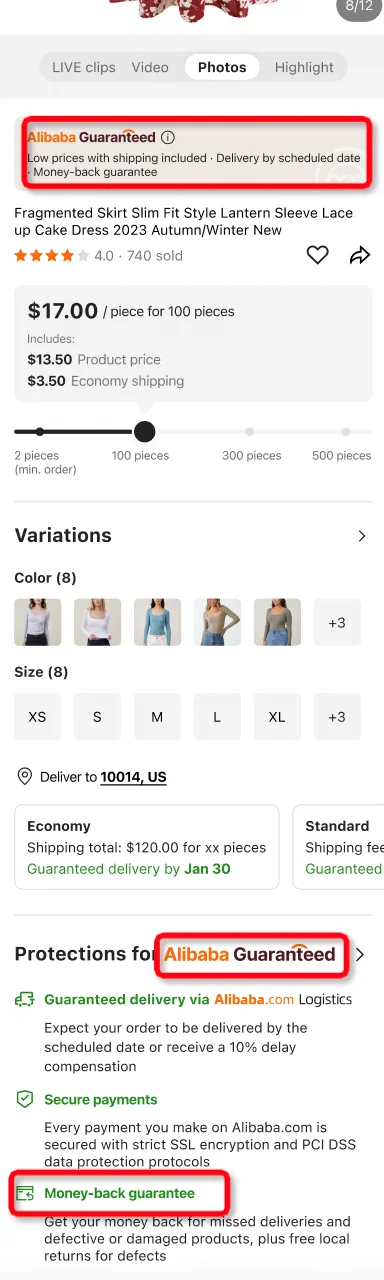This screenshot has width=384, height=1280.
Task: Tap the Money-back guarantee card icon
Action: point(25,1193)
